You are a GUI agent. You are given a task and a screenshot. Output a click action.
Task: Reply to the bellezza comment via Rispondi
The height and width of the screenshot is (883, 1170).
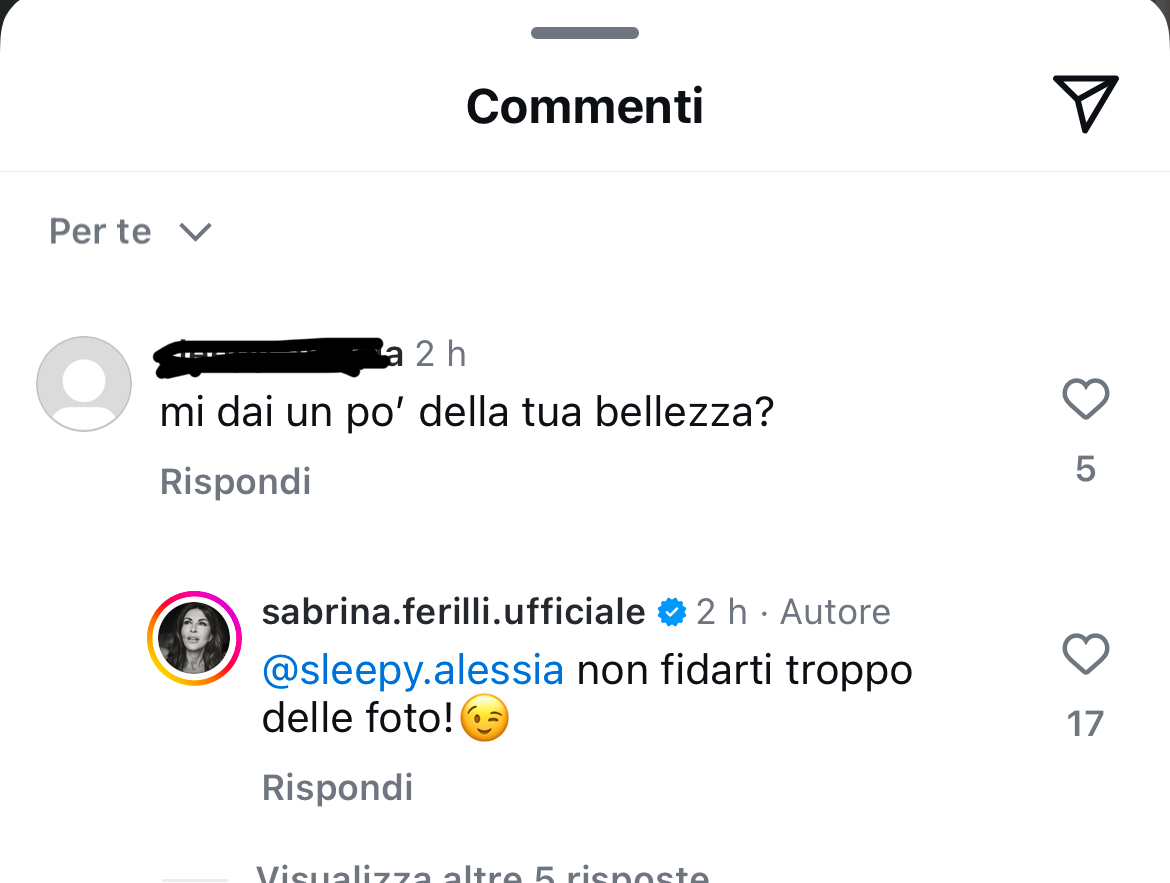pos(235,482)
